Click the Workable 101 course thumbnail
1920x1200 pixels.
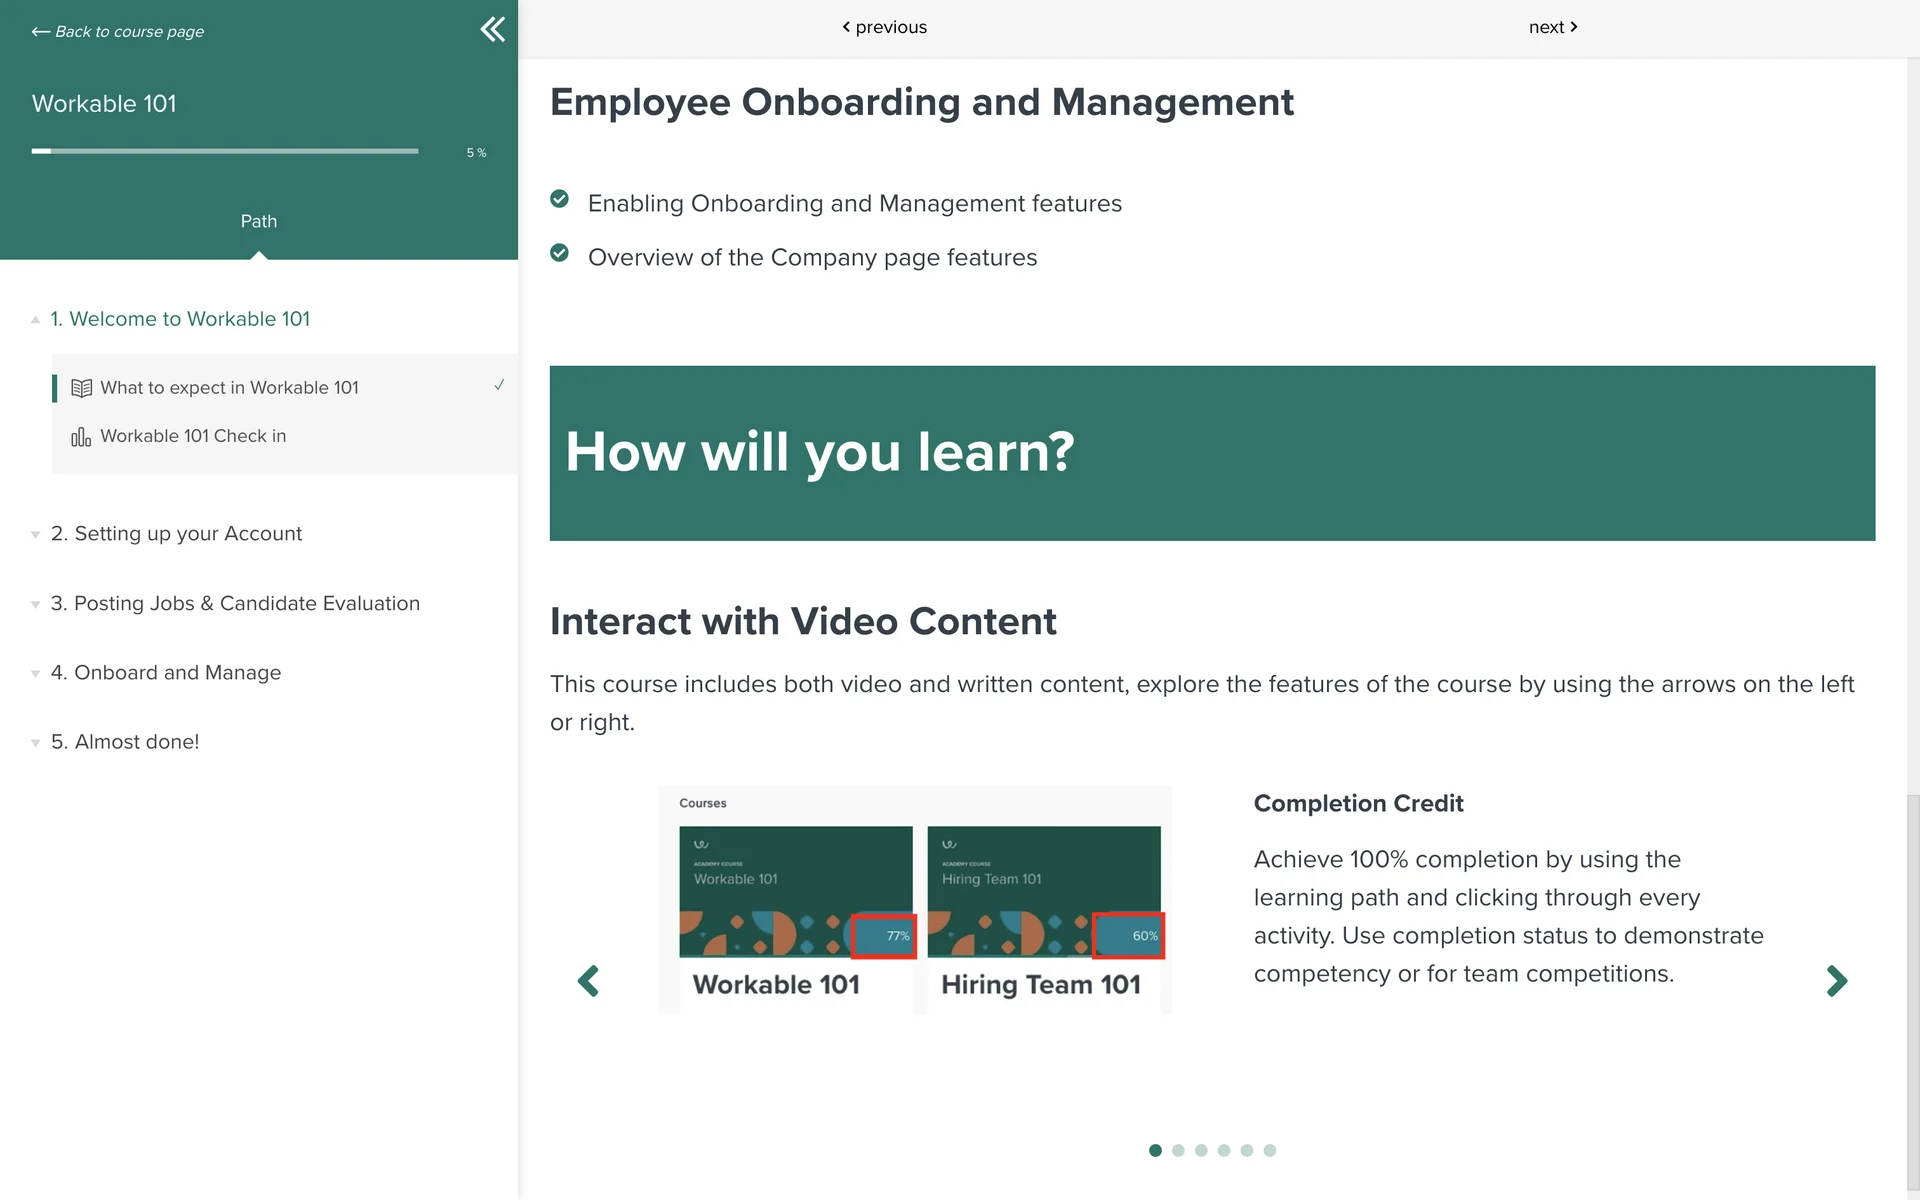pos(795,891)
